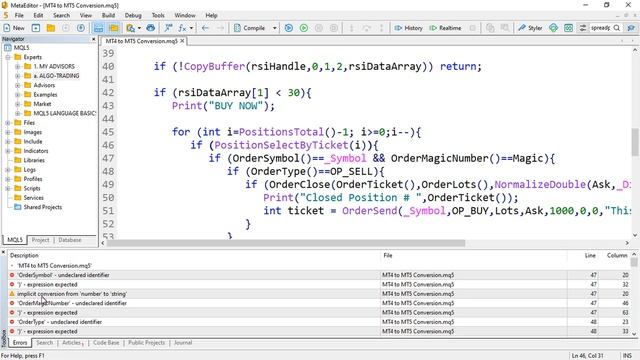Select the Include folder
The image size is (640, 360).
(33, 142)
